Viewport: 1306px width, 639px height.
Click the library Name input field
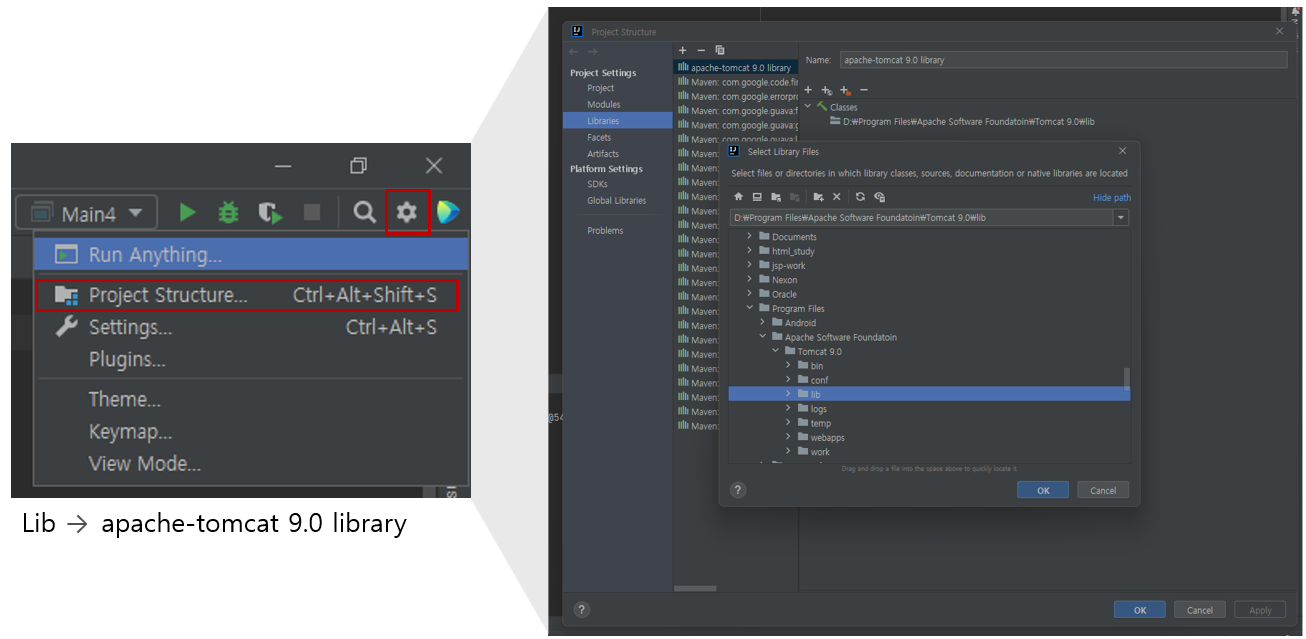coord(1063,60)
